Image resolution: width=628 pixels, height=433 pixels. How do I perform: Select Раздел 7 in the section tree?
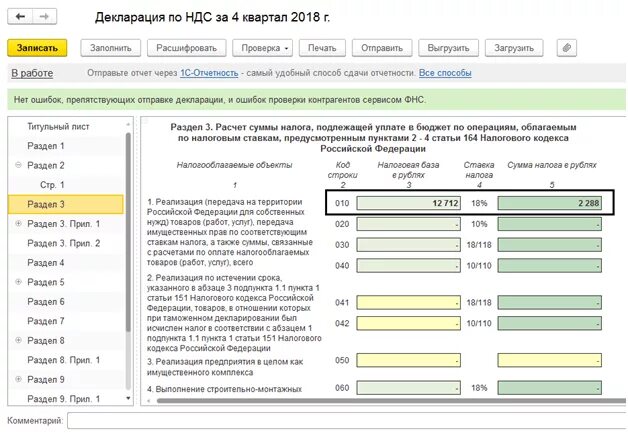(x=46, y=321)
